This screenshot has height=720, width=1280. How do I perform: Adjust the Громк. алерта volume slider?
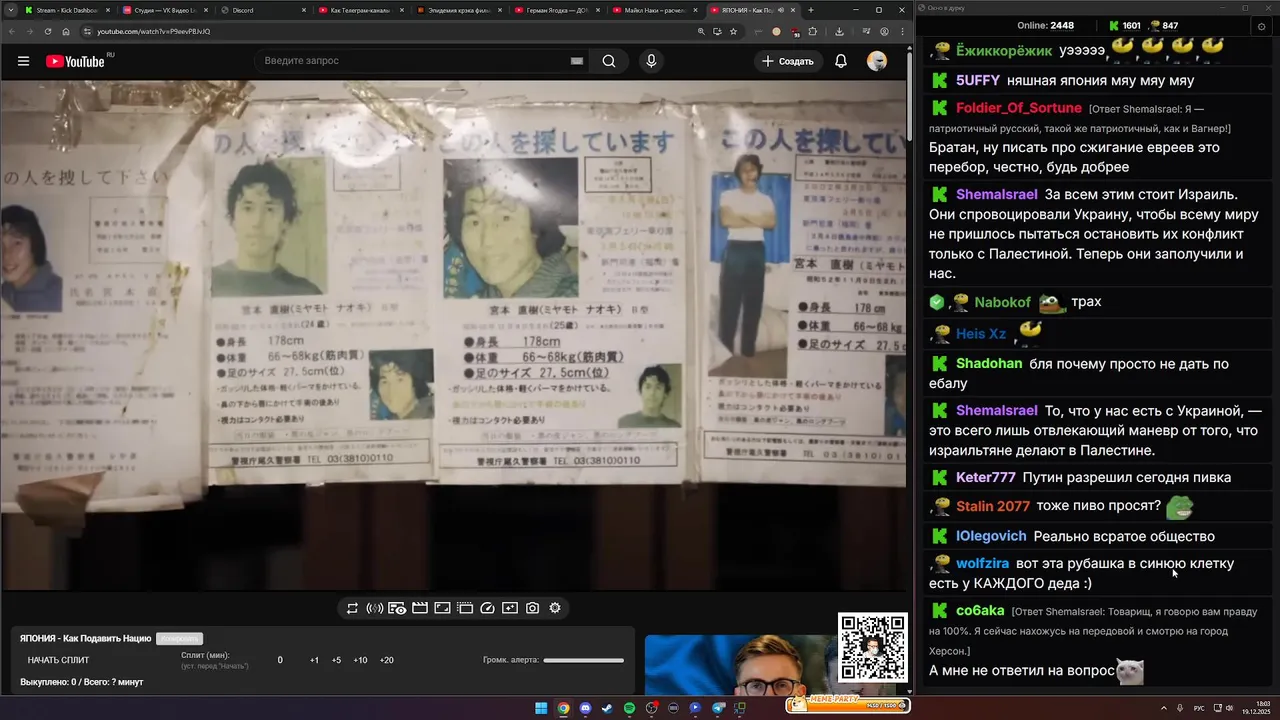tap(584, 660)
